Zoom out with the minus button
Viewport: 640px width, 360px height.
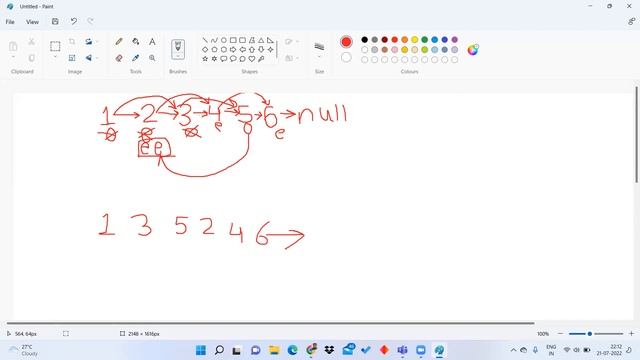coord(560,333)
